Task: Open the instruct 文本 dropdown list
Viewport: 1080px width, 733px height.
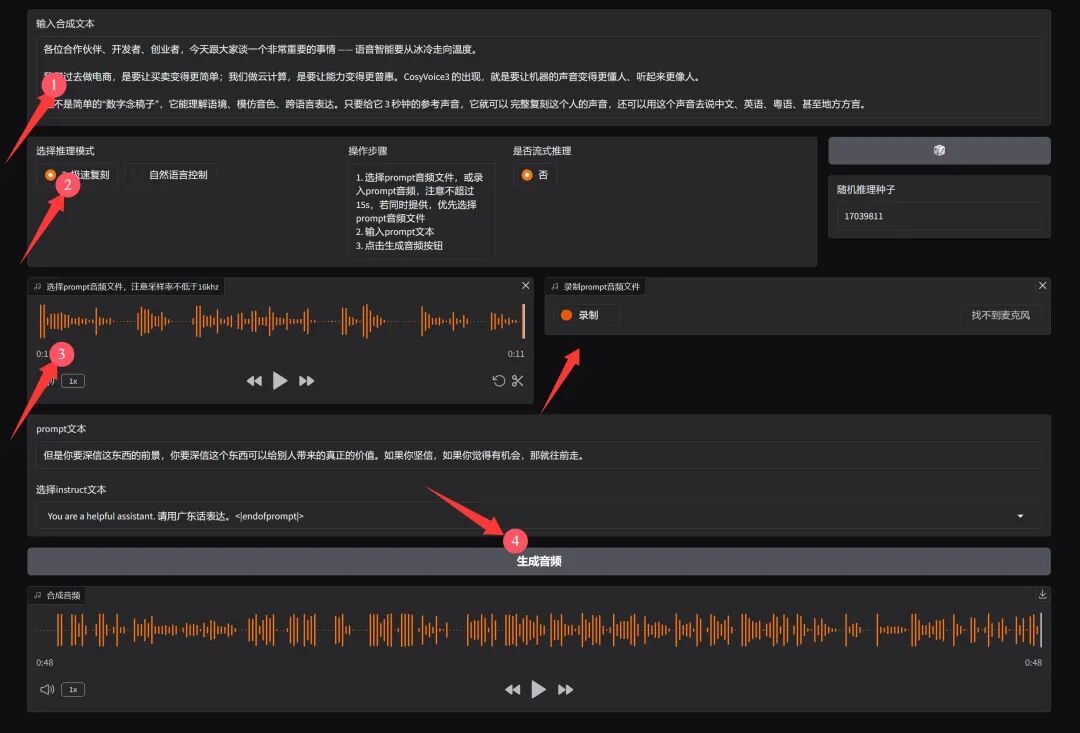Action: click(x=1021, y=516)
